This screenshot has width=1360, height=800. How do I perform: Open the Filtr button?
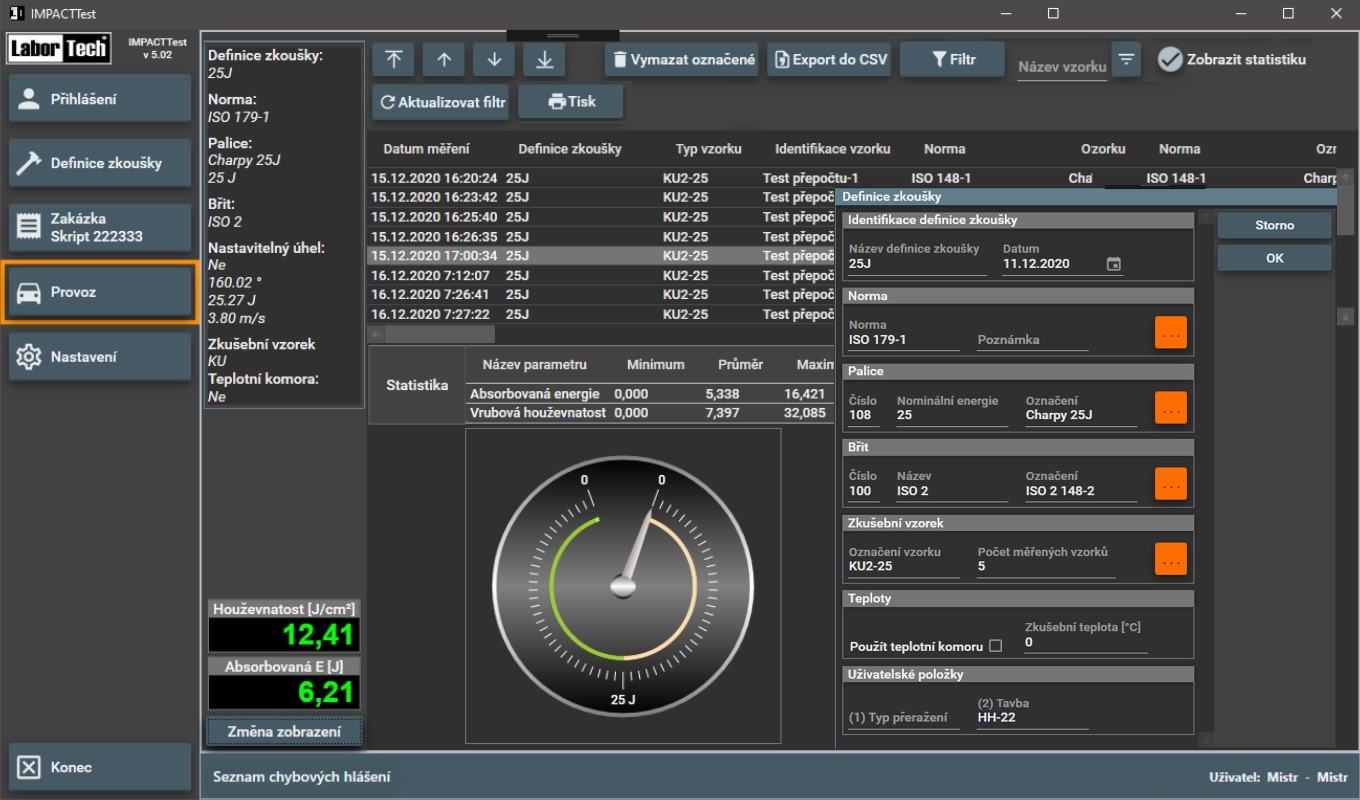[952, 60]
